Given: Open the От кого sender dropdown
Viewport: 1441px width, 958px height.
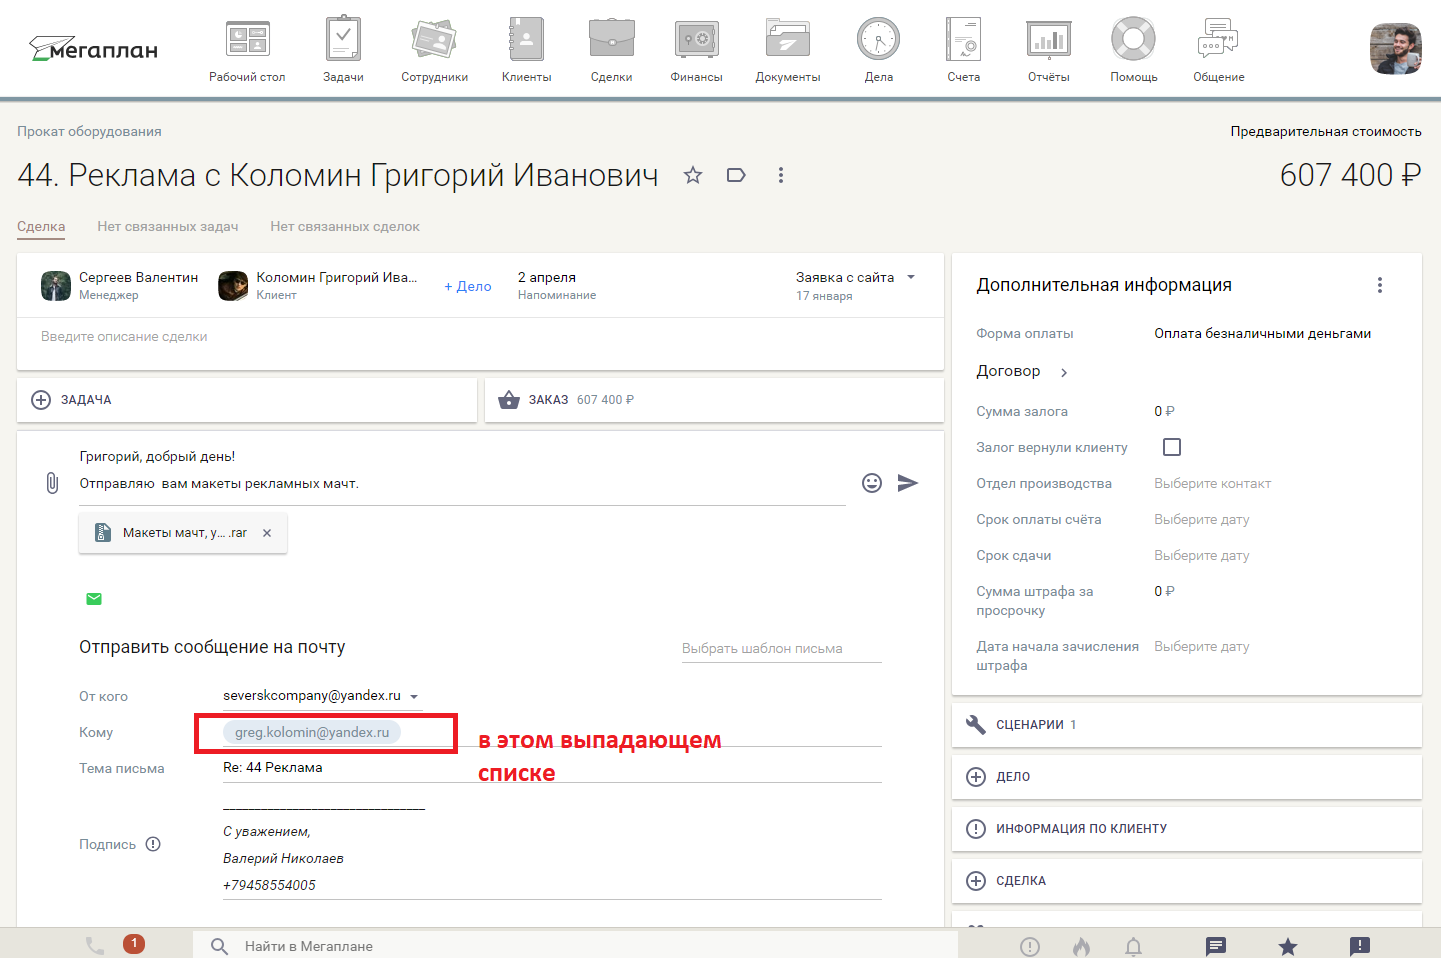Looking at the screenshot, I should coord(322,696).
